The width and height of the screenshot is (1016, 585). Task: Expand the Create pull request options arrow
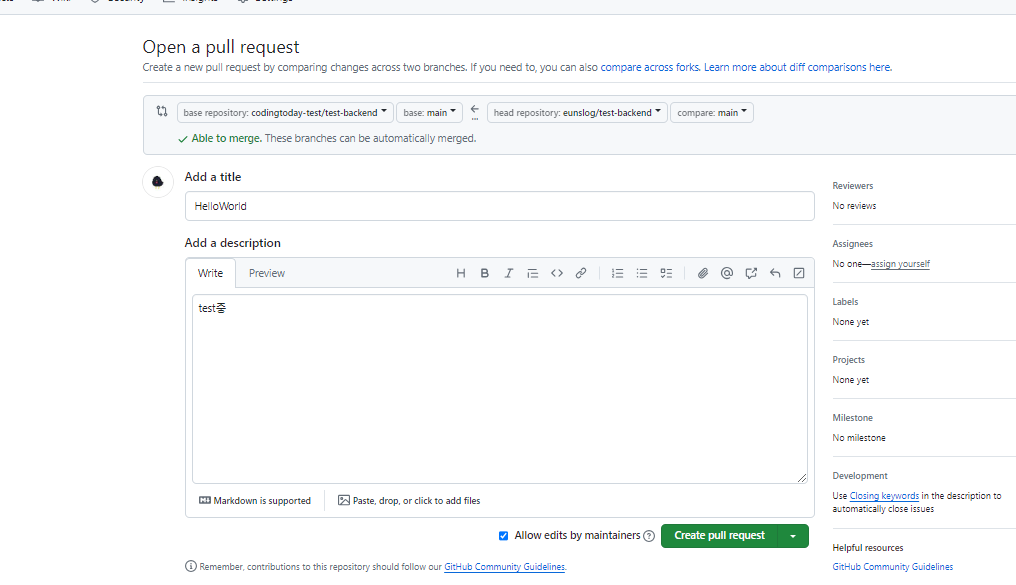tap(793, 536)
